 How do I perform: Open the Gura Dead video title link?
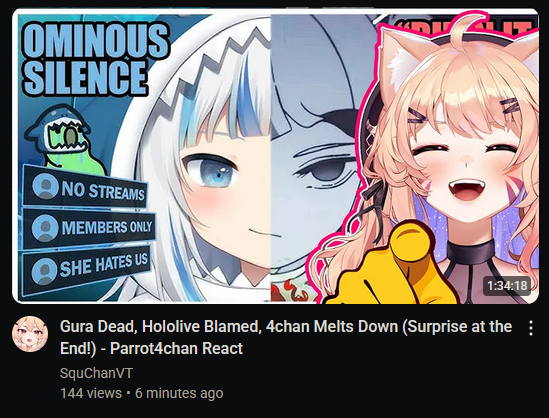coord(286,337)
